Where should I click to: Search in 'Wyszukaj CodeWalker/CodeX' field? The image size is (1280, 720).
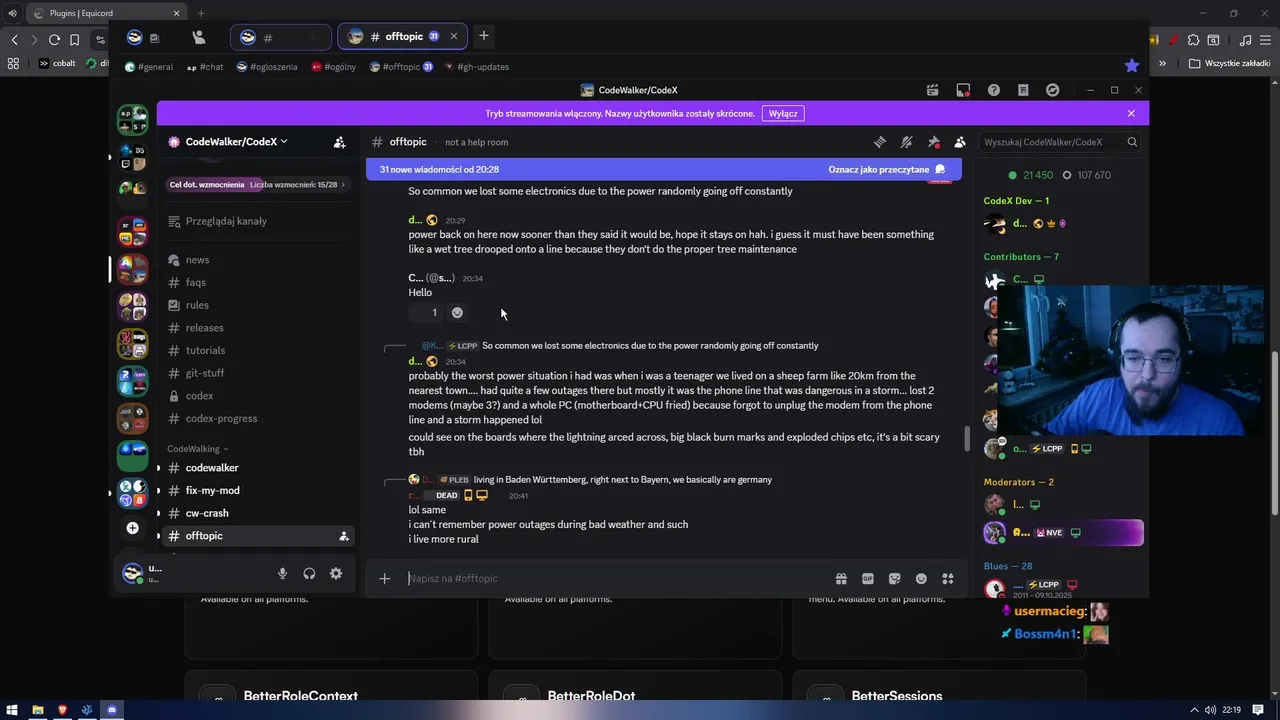point(1060,142)
